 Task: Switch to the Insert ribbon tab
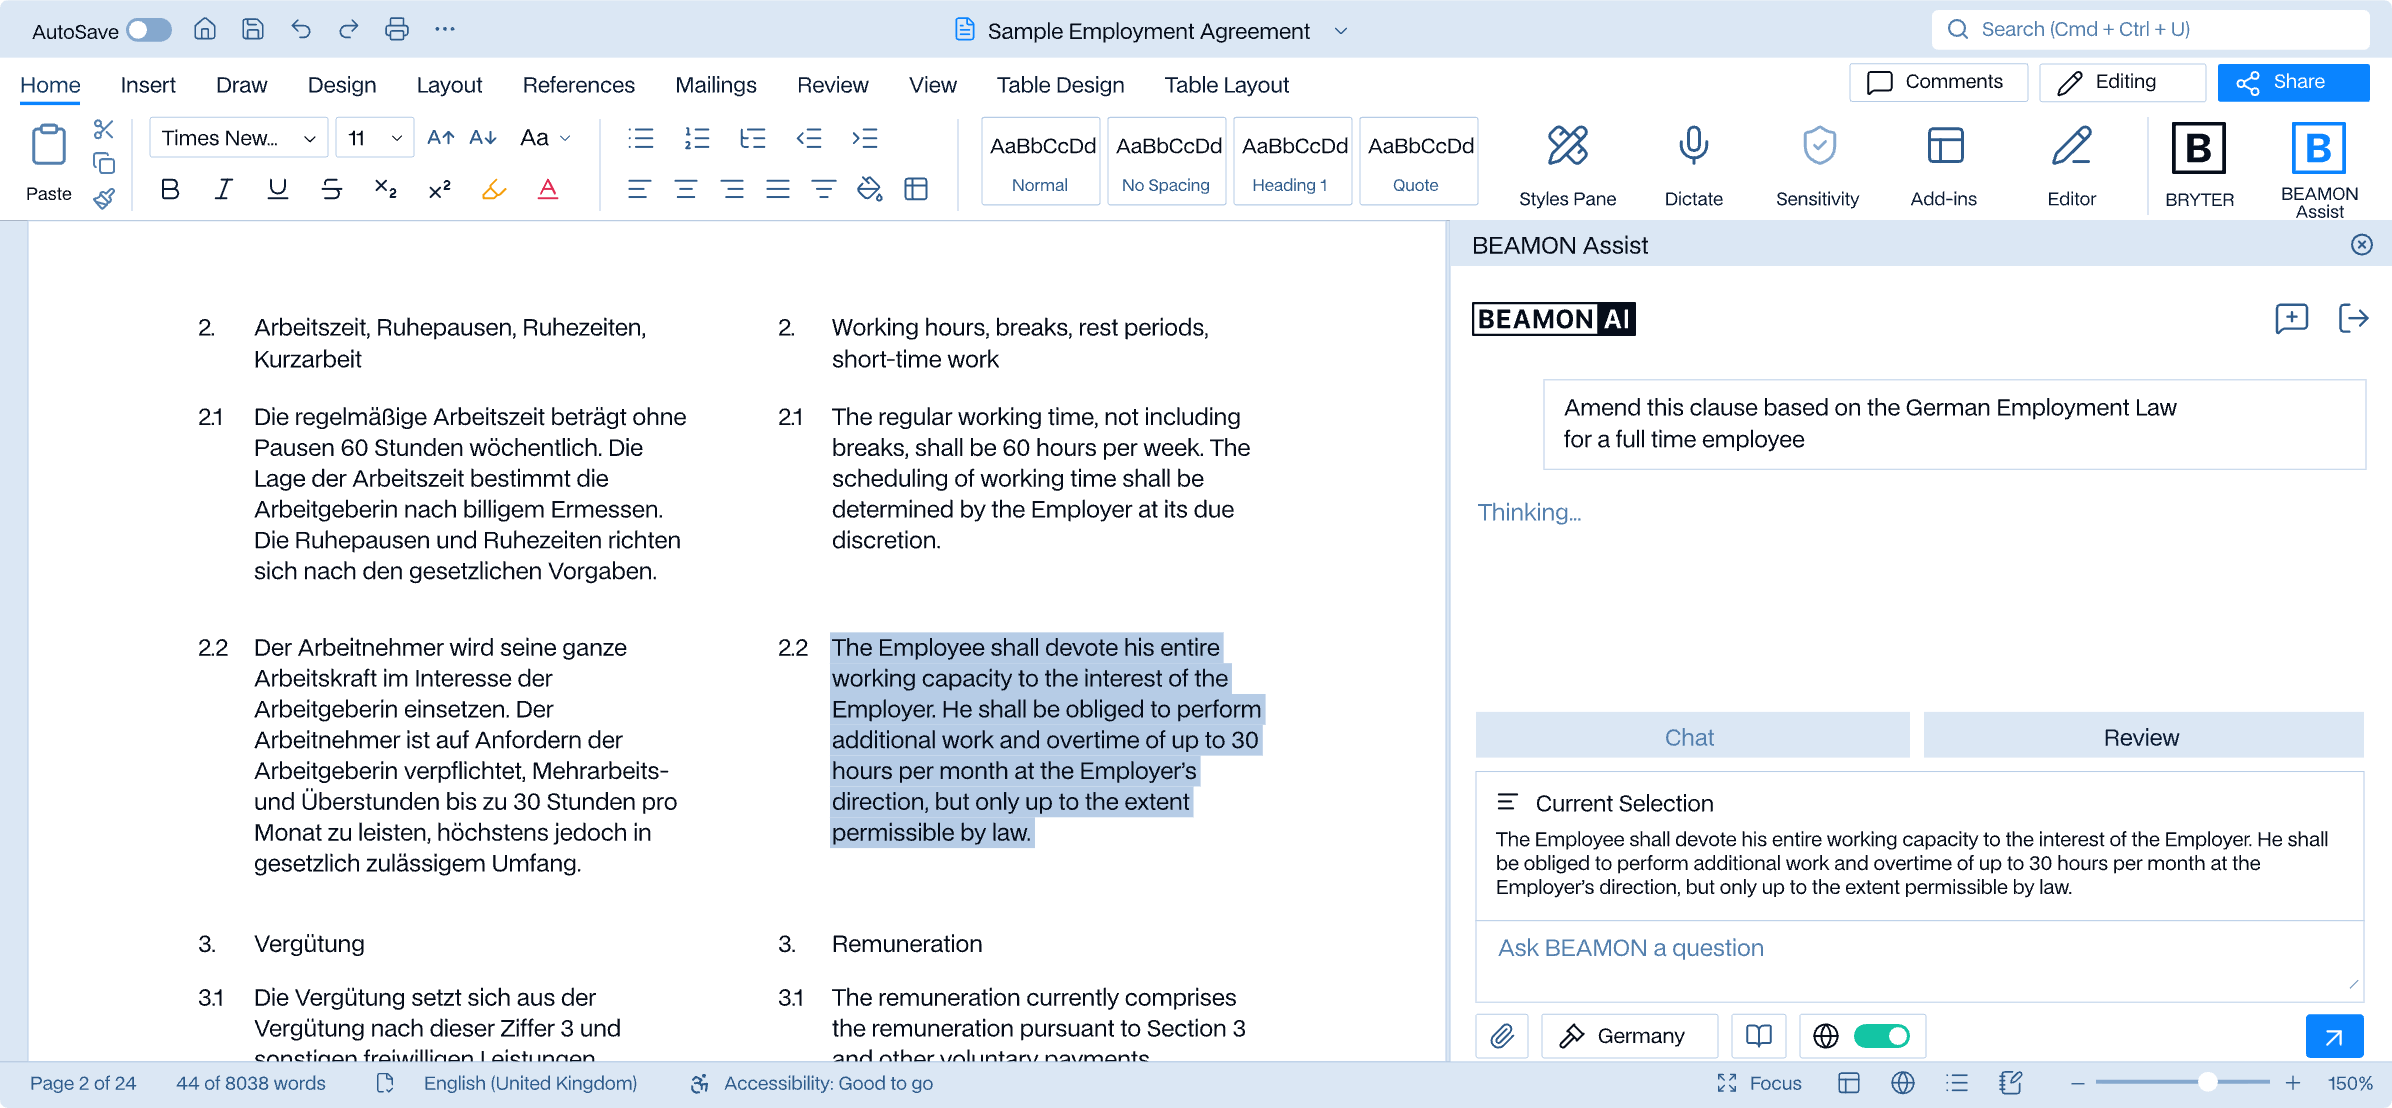point(148,85)
